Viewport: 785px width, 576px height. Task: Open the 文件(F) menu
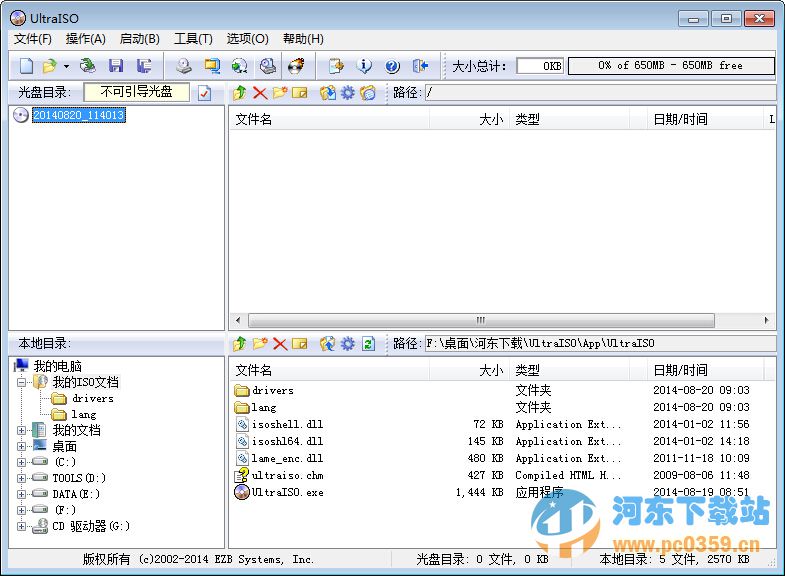point(33,39)
